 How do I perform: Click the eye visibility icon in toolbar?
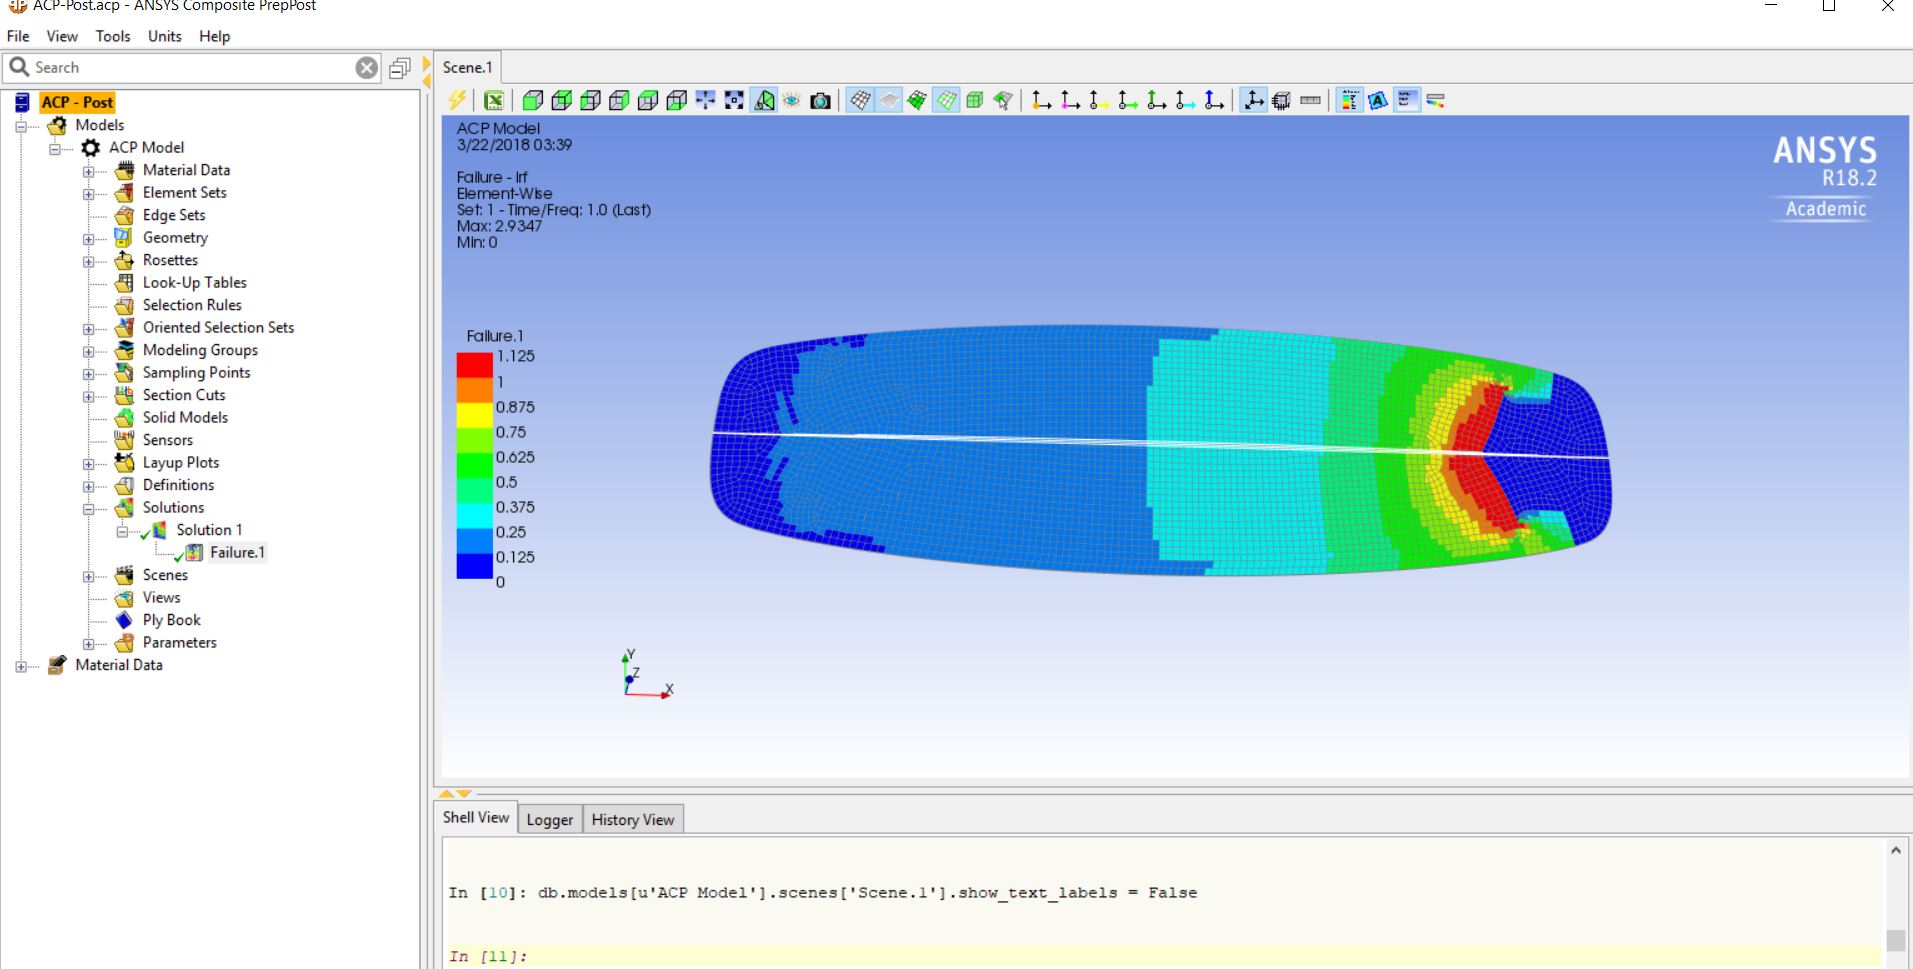[x=790, y=99]
